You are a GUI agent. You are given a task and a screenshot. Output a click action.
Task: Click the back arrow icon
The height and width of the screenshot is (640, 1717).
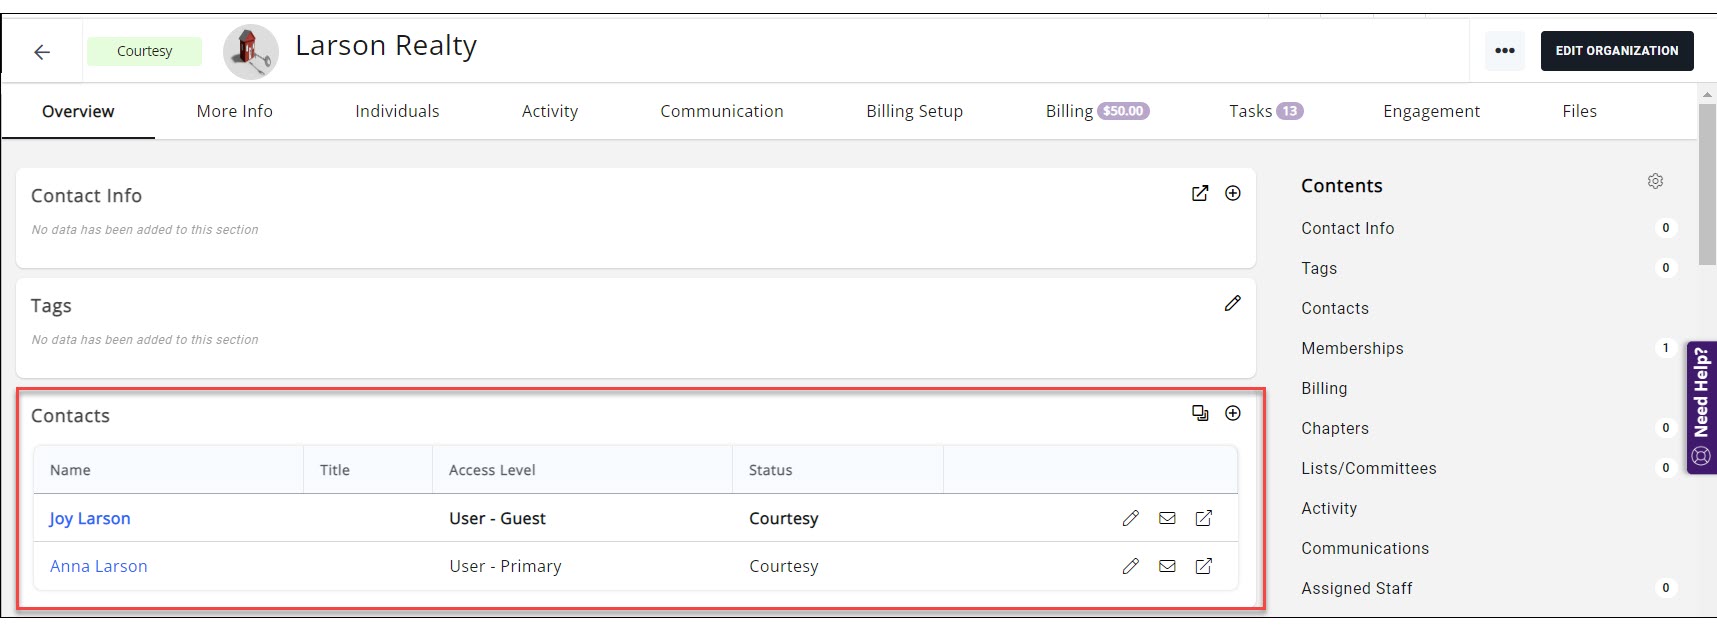pyautogui.click(x=42, y=52)
